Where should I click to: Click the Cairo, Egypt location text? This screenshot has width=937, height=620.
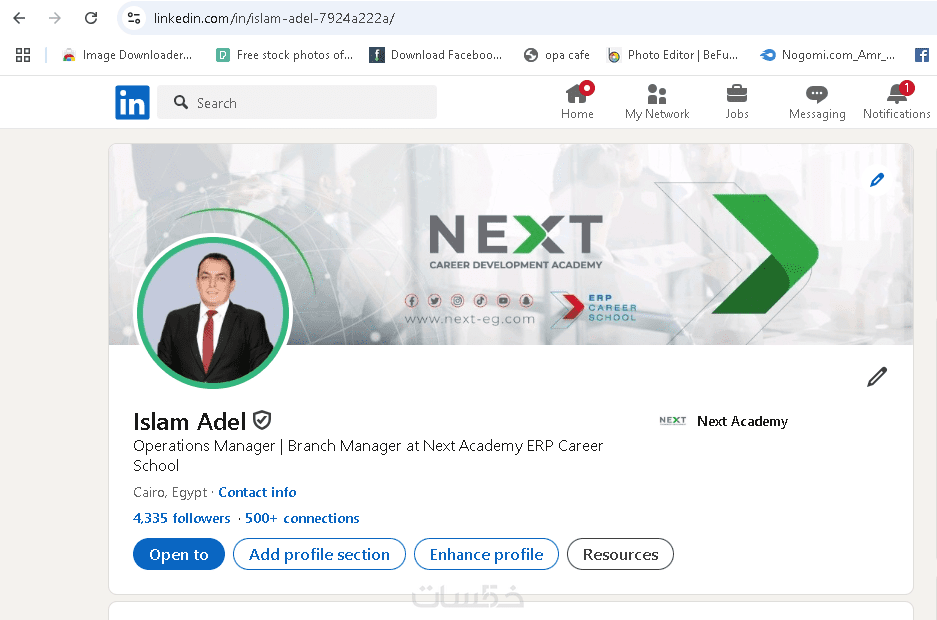(x=170, y=492)
